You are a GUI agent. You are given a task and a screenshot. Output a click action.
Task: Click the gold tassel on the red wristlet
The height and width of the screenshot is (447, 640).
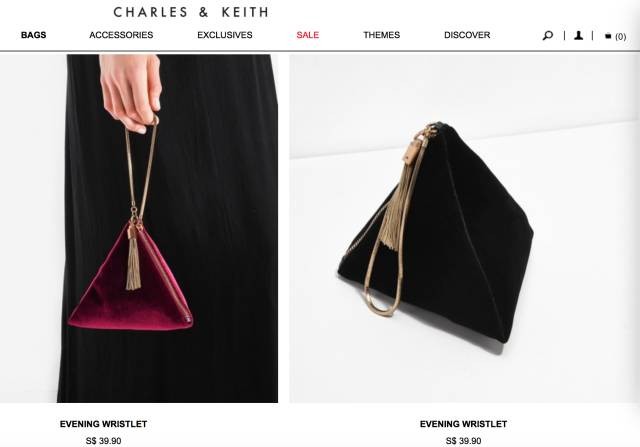[x=133, y=263]
